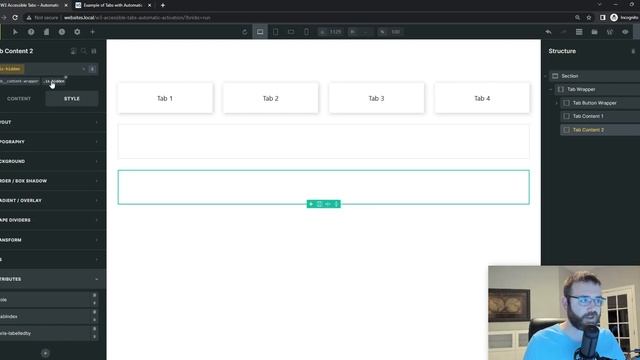Image resolution: width=640 pixels, height=360 pixels.
Task: Click the aria-labelledby attribute field
Action: coord(45,333)
